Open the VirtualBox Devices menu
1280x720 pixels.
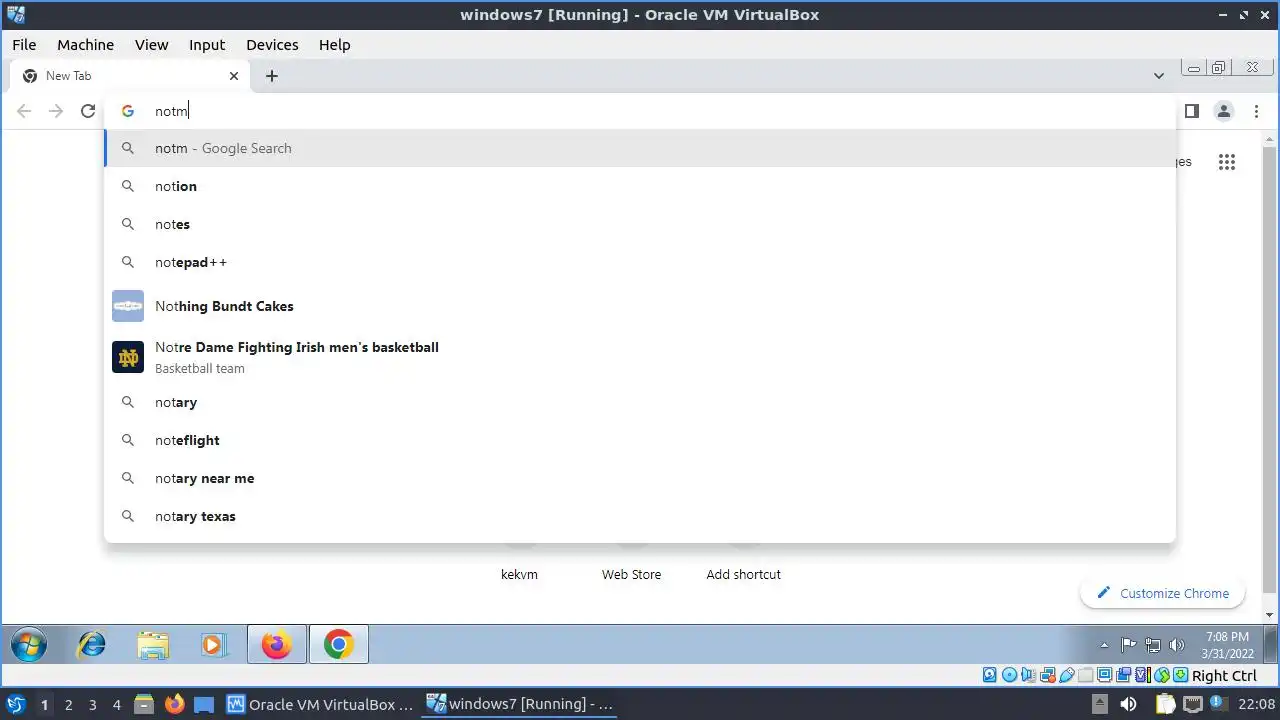coord(272,44)
